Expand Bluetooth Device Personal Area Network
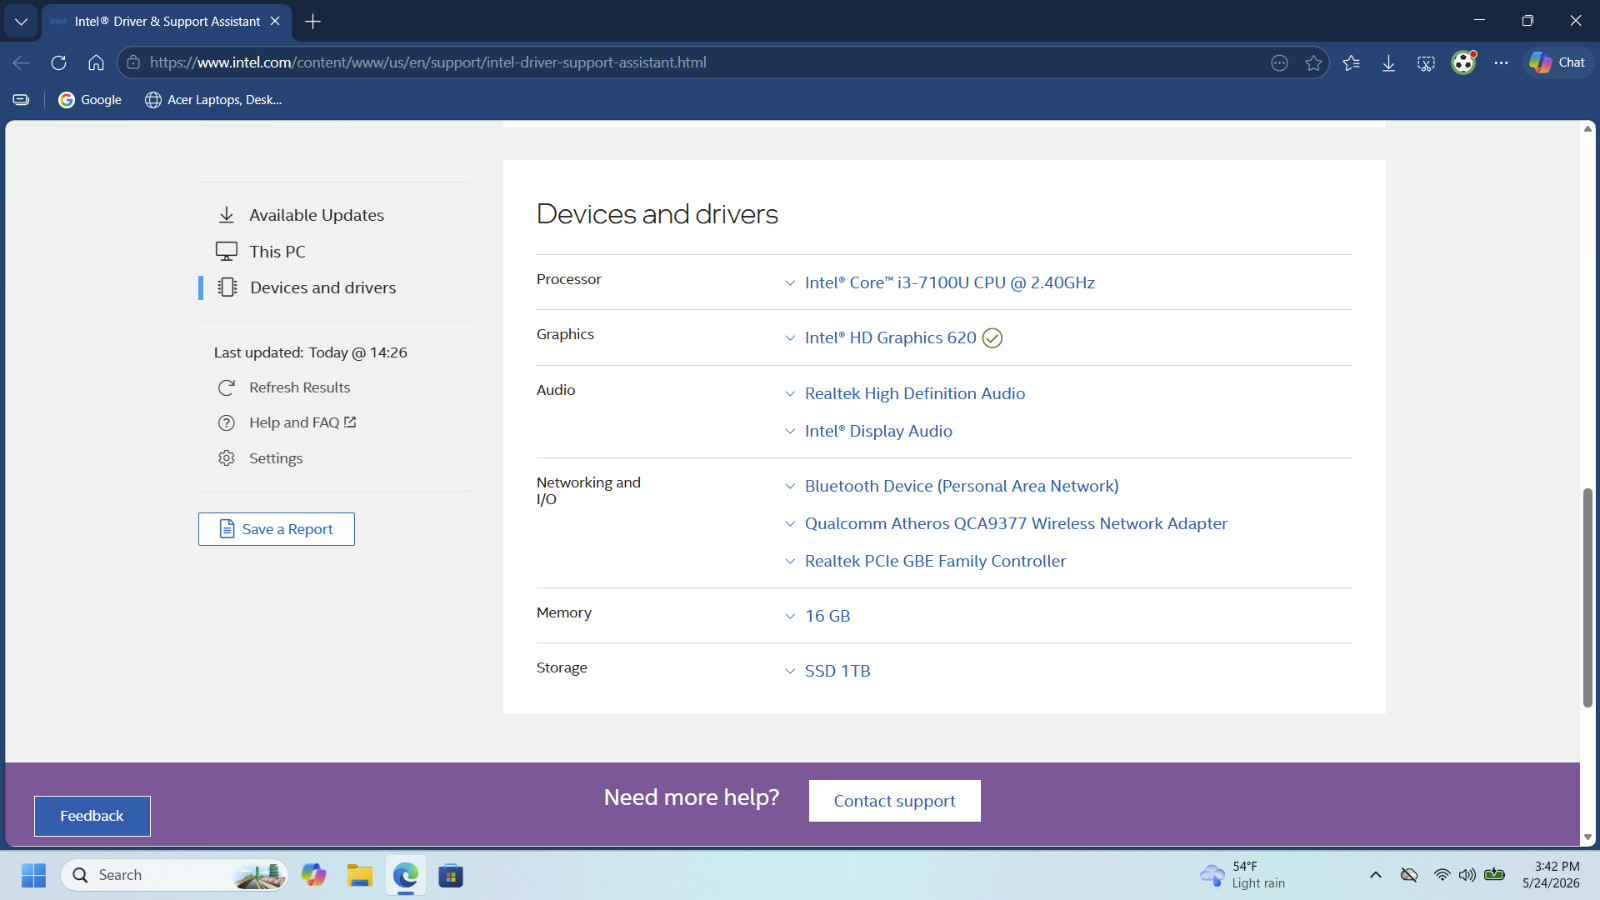 point(961,486)
